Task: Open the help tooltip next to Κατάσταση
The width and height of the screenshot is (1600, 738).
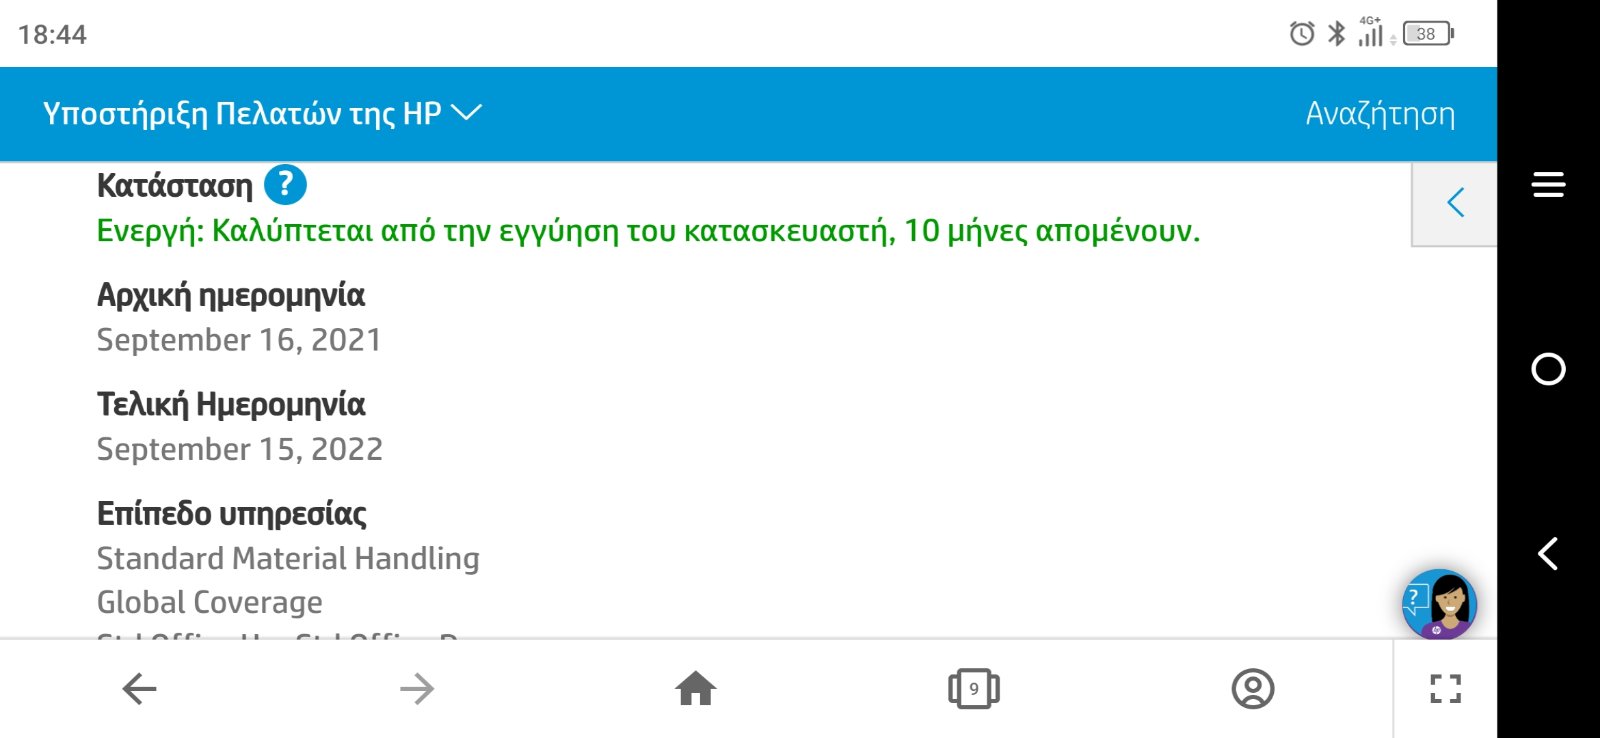Action: click(285, 184)
